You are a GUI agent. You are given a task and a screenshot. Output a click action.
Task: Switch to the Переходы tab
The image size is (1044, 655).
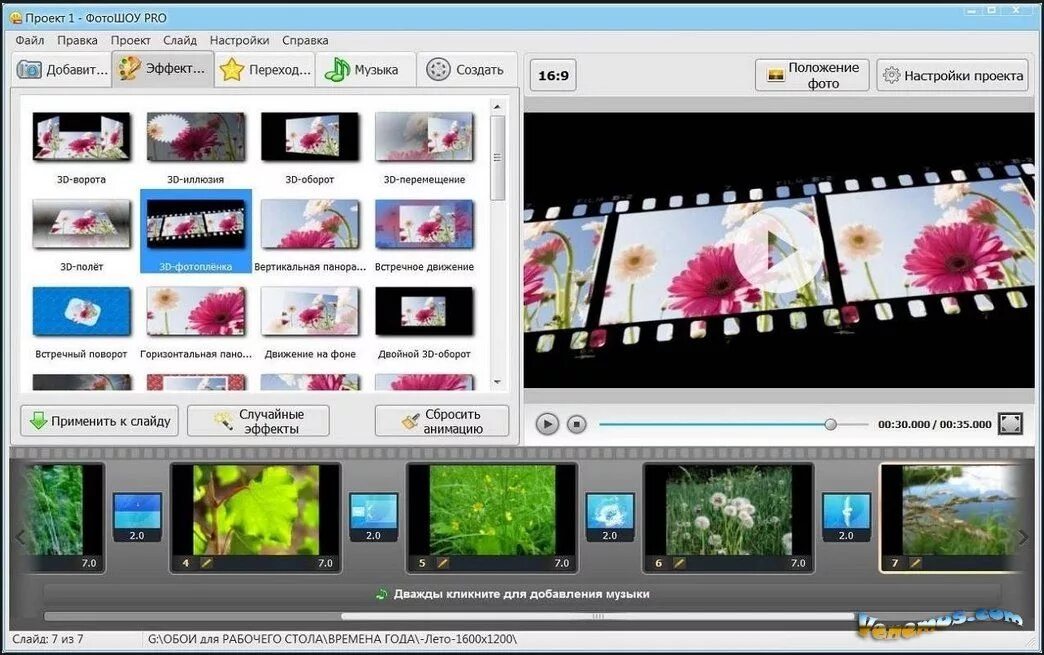point(265,69)
